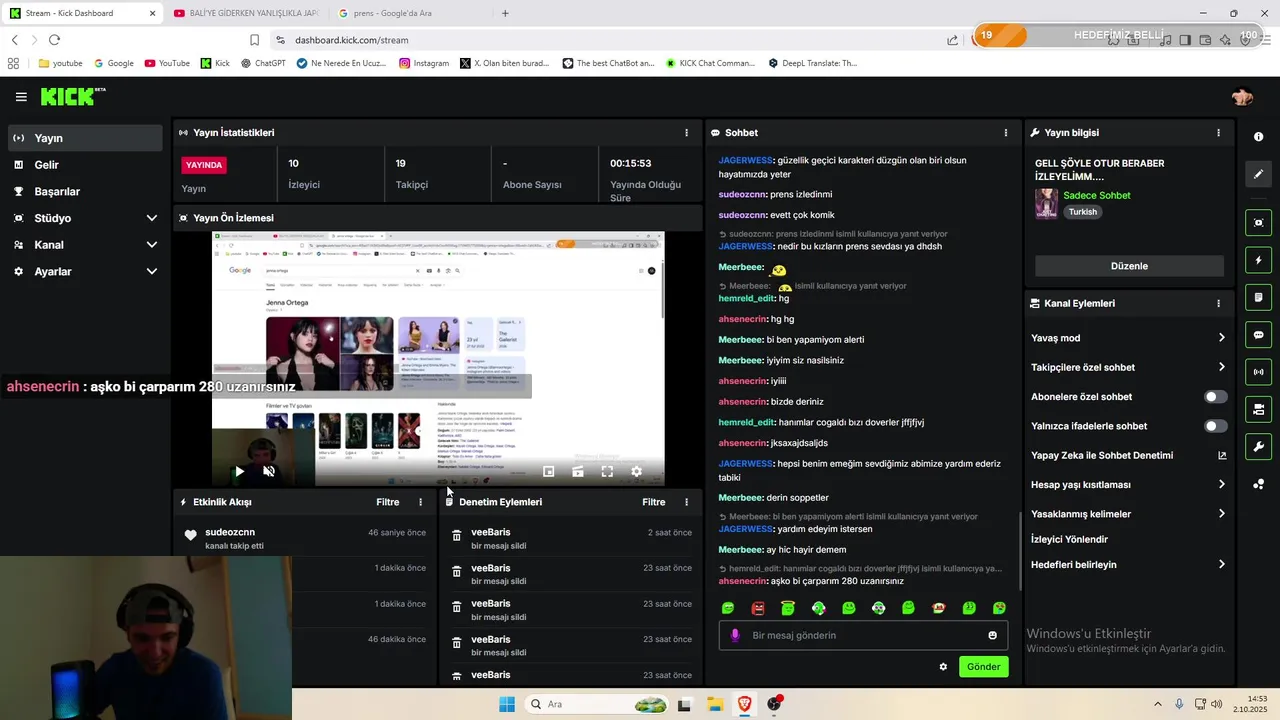This screenshot has height=720, width=1280.
Task: Click the pencil edit icon in right sidebar
Action: click(1258, 174)
